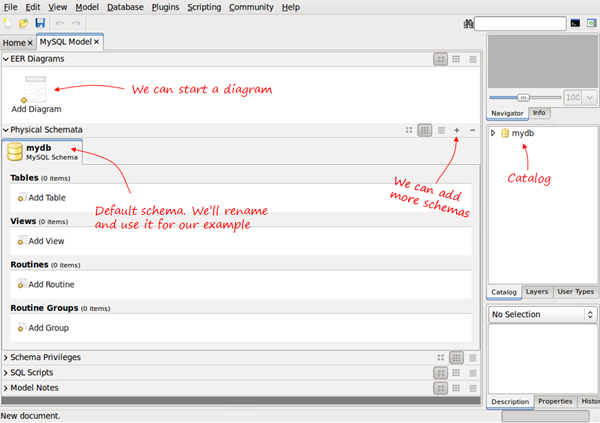Image resolution: width=600 pixels, height=423 pixels.
Task: Click Add Routine item
Action: pyautogui.click(x=46, y=284)
